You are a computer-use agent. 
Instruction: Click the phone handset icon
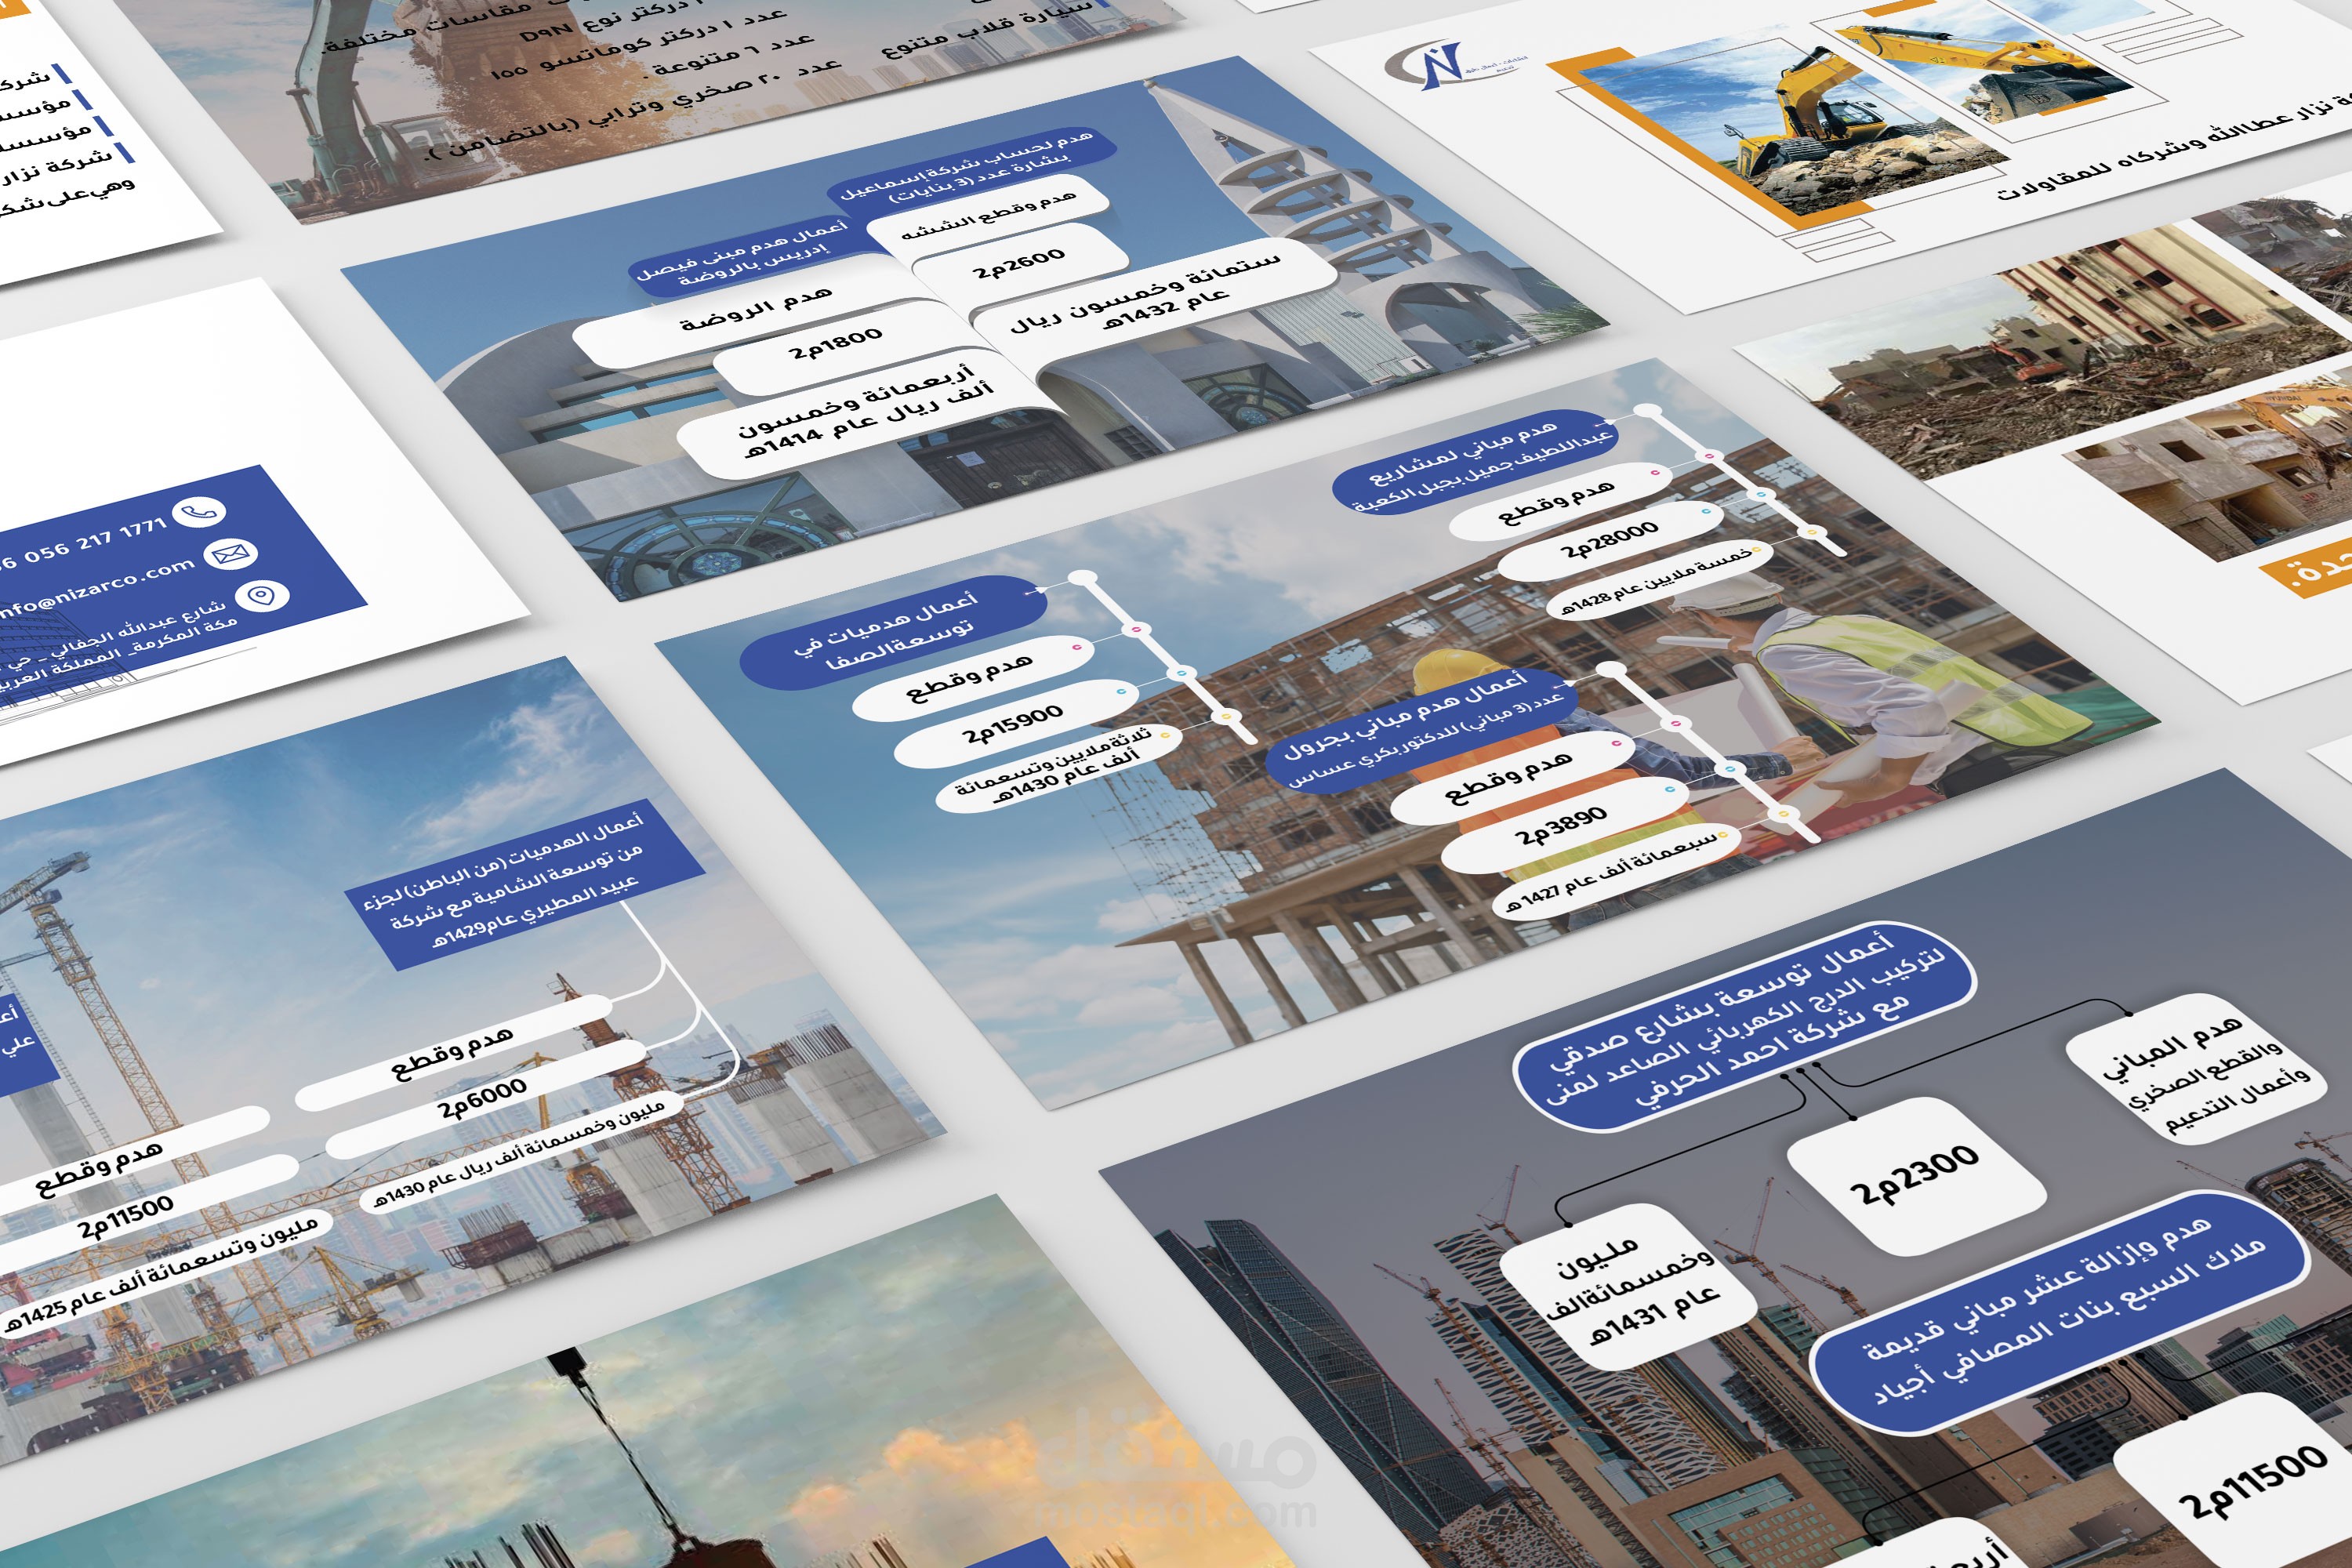click(199, 512)
